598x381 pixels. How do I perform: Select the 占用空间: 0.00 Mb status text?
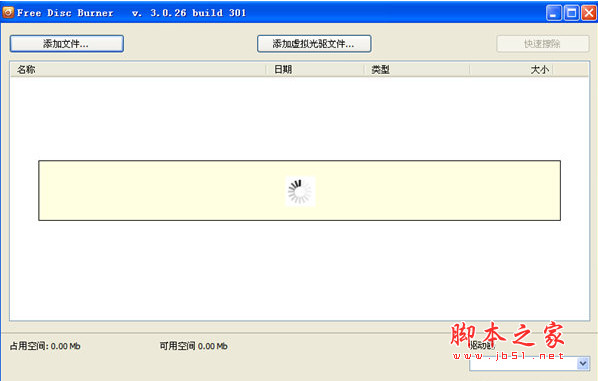[45, 346]
